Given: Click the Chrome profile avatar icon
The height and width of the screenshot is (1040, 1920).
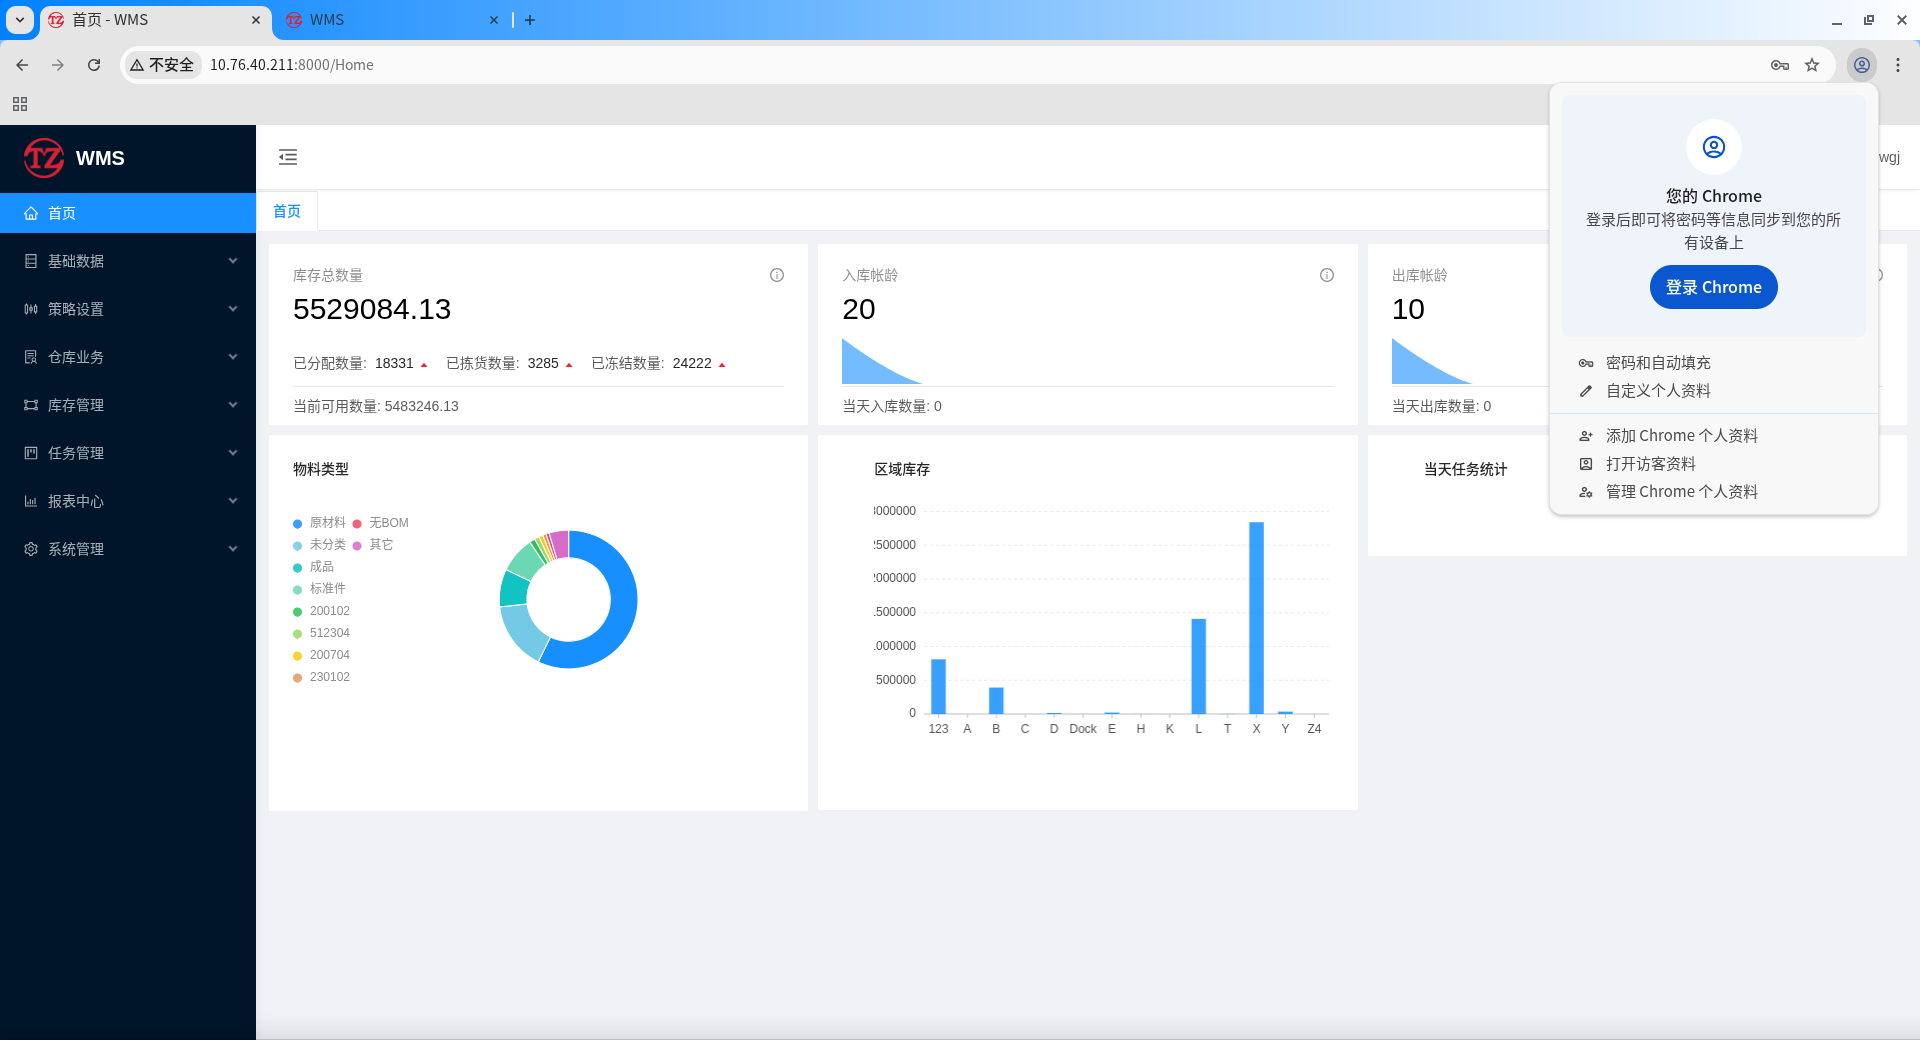Looking at the screenshot, I should point(1862,65).
